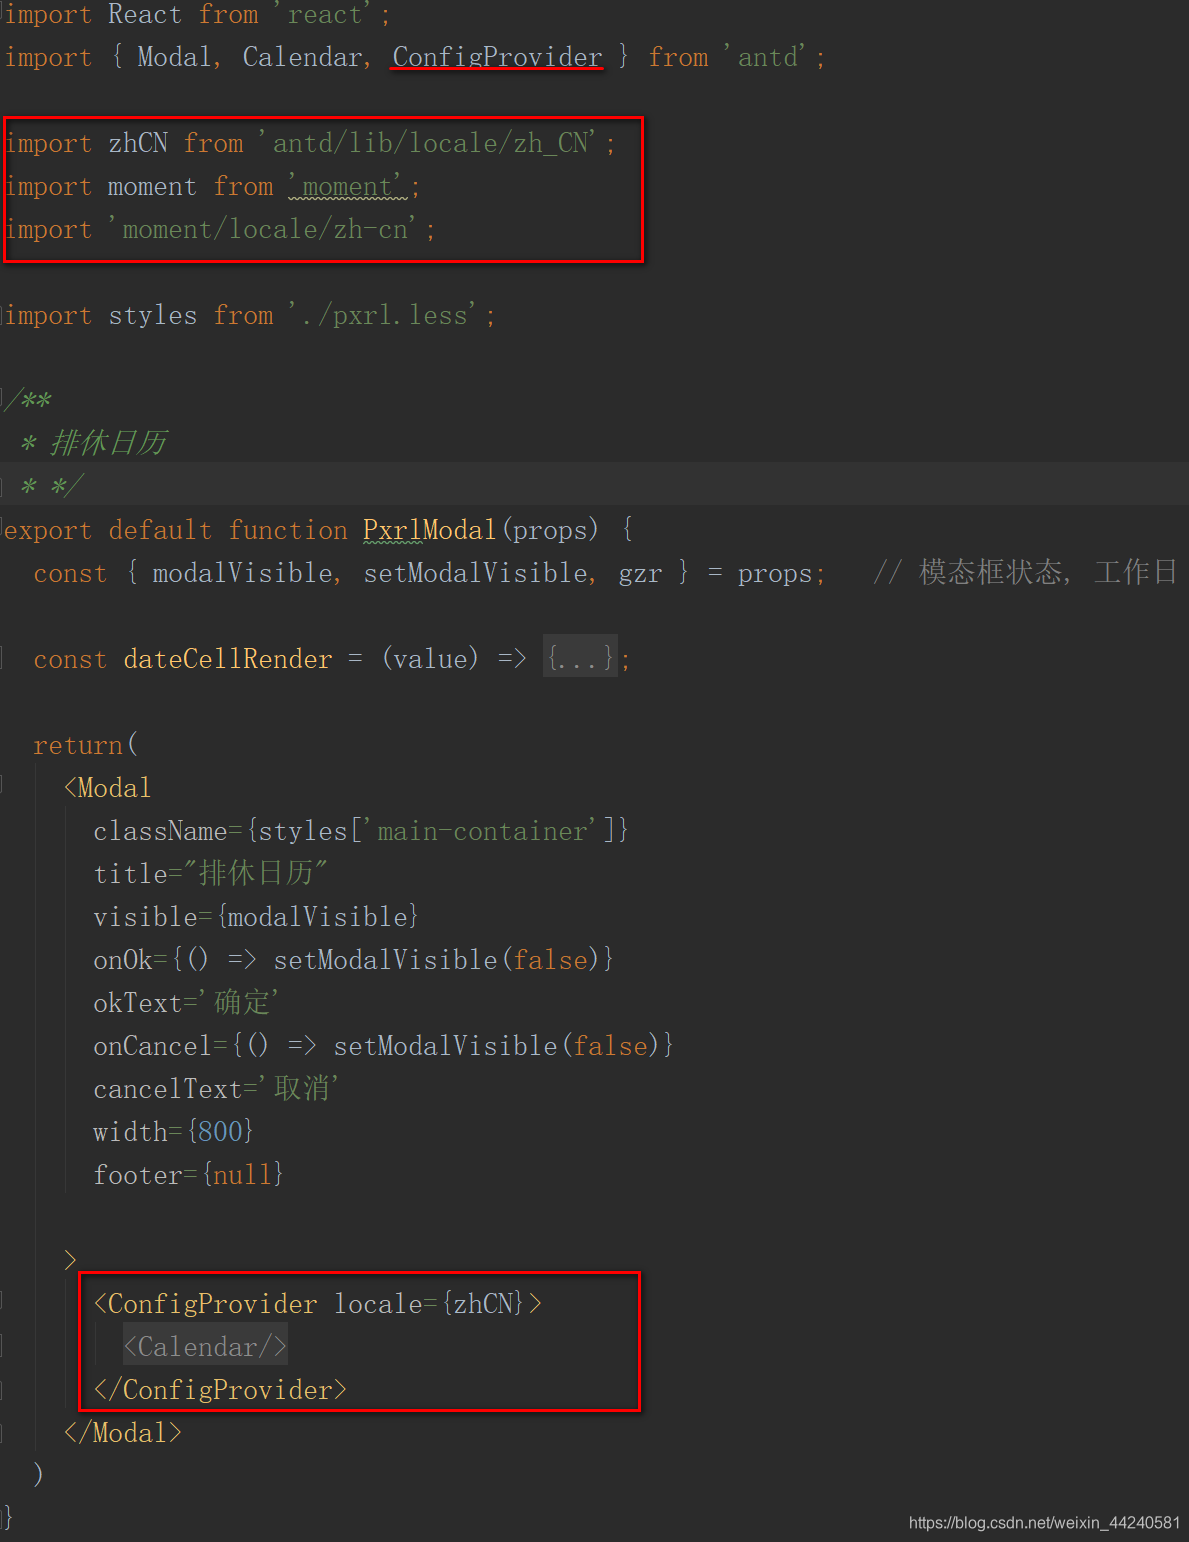The height and width of the screenshot is (1542, 1189).
Task: Click the gzr variable in the destructuring
Action: (640, 574)
